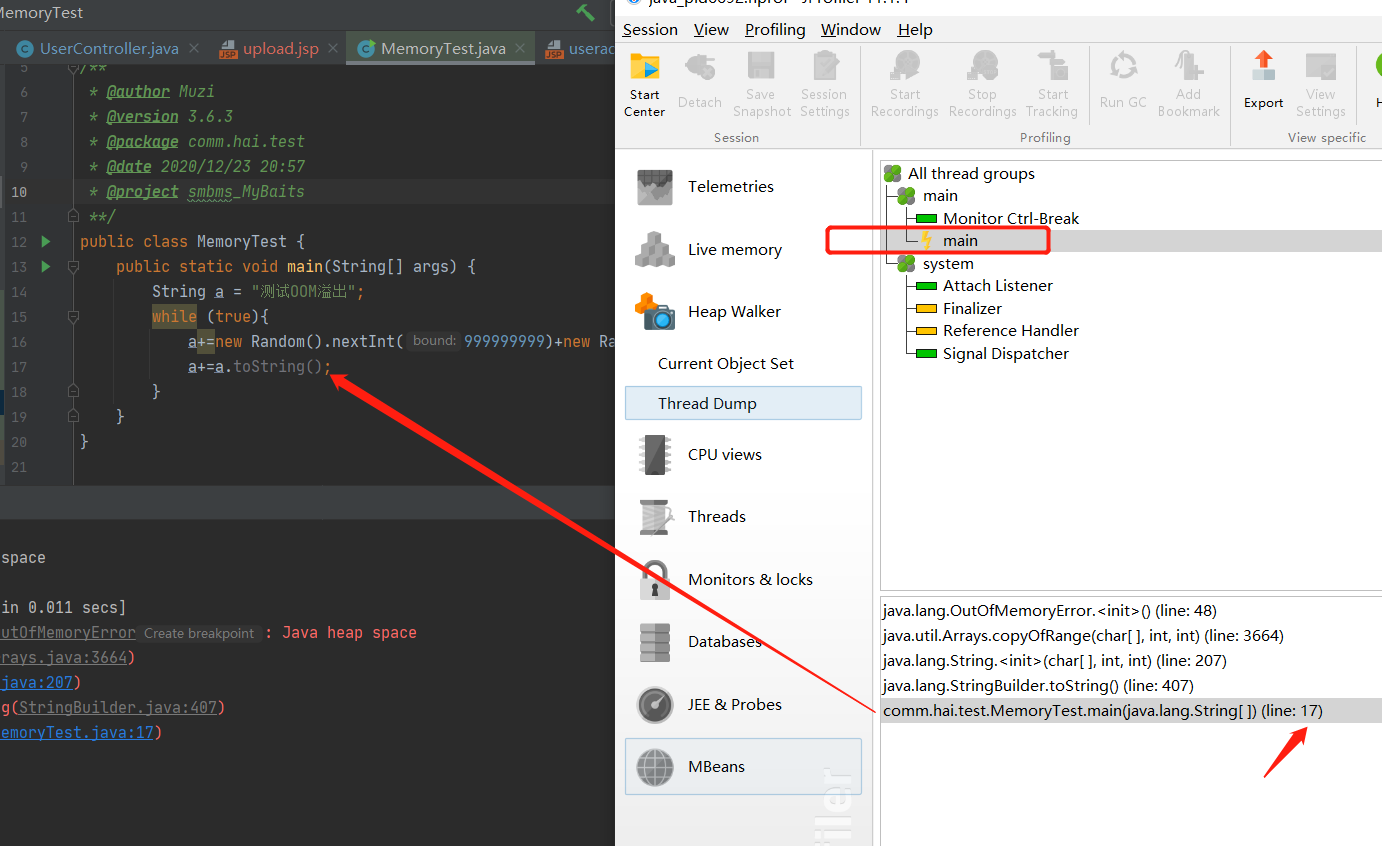Select the Monitor Ctrl-Break thread
1382x846 pixels.
(x=1011, y=218)
